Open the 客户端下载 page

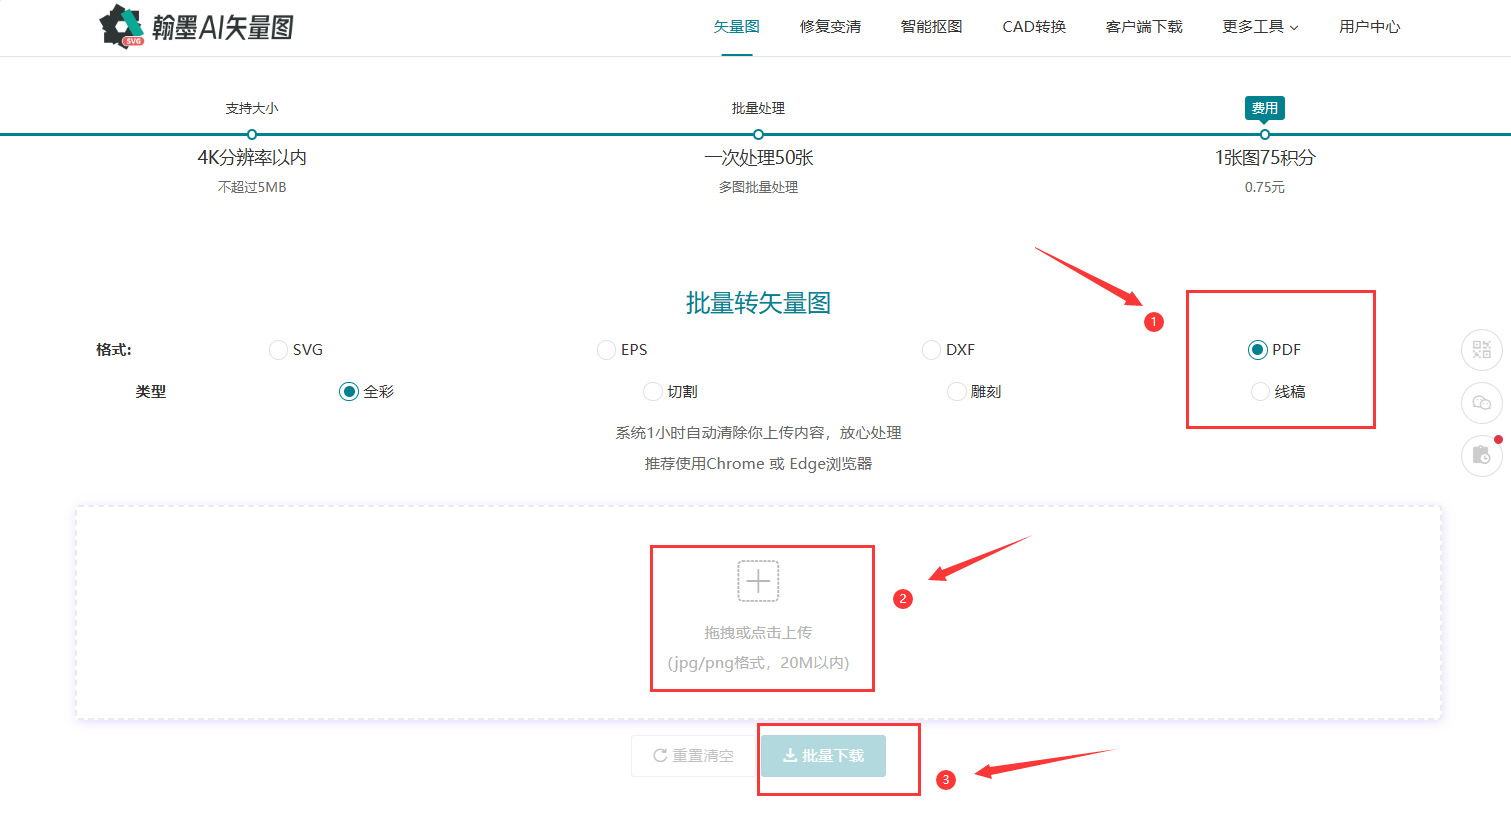coord(1144,27)
